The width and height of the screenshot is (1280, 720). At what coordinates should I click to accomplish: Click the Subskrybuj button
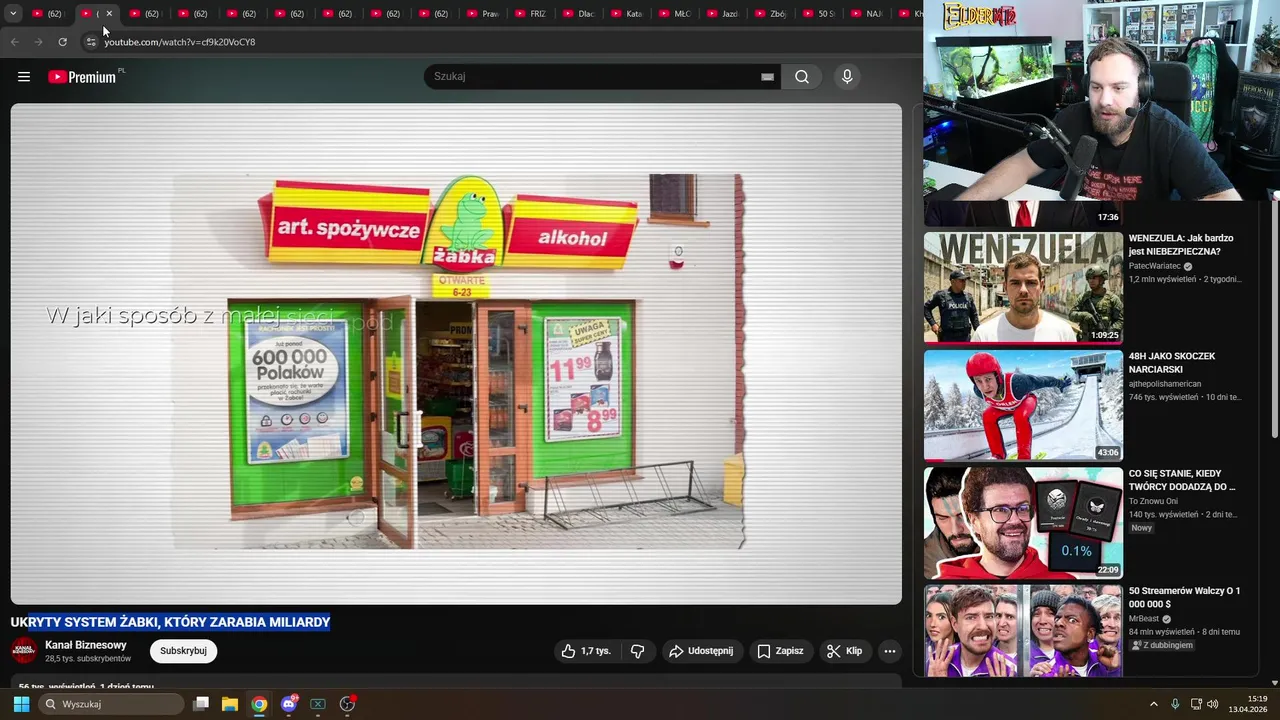(x=183, y=651)
